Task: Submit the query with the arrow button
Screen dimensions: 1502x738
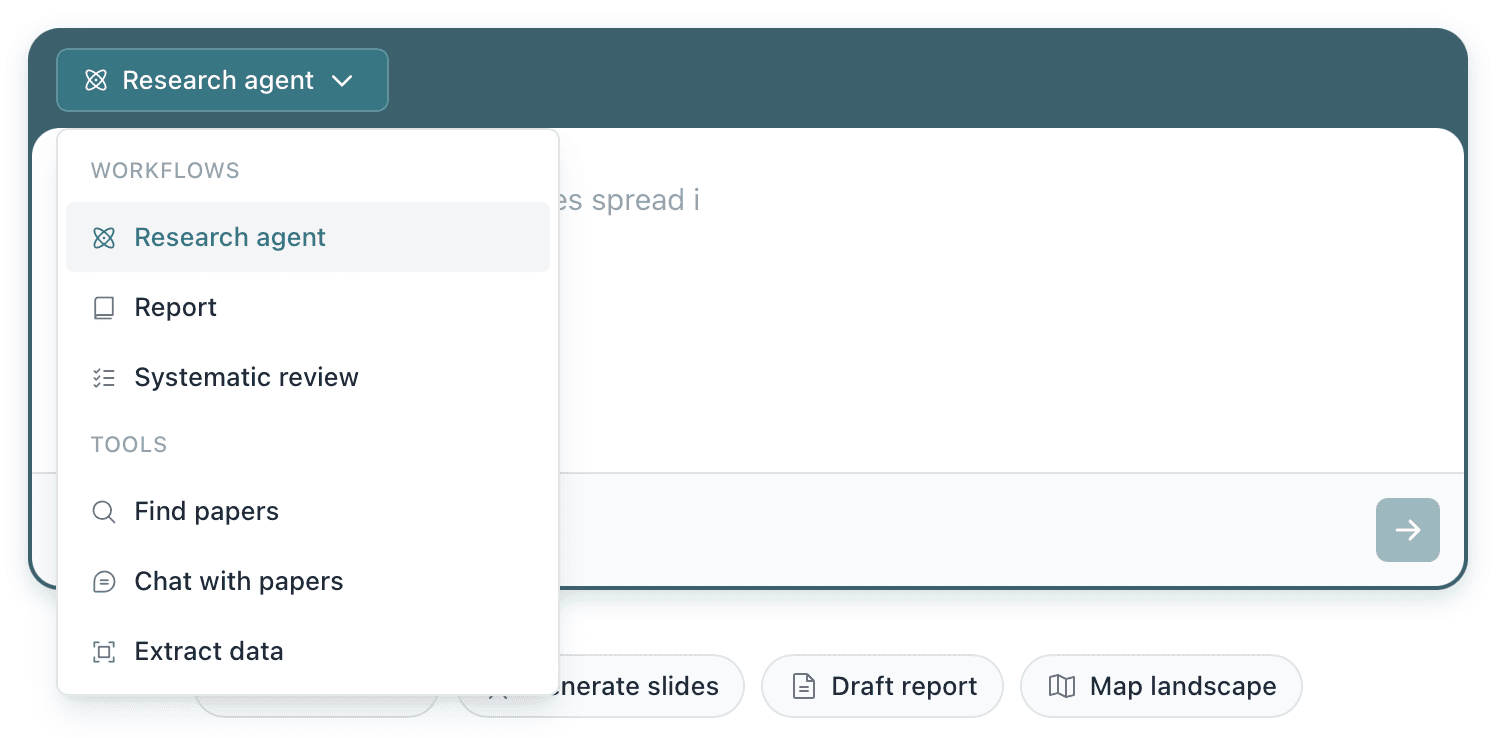Action: coord(1408,530)
